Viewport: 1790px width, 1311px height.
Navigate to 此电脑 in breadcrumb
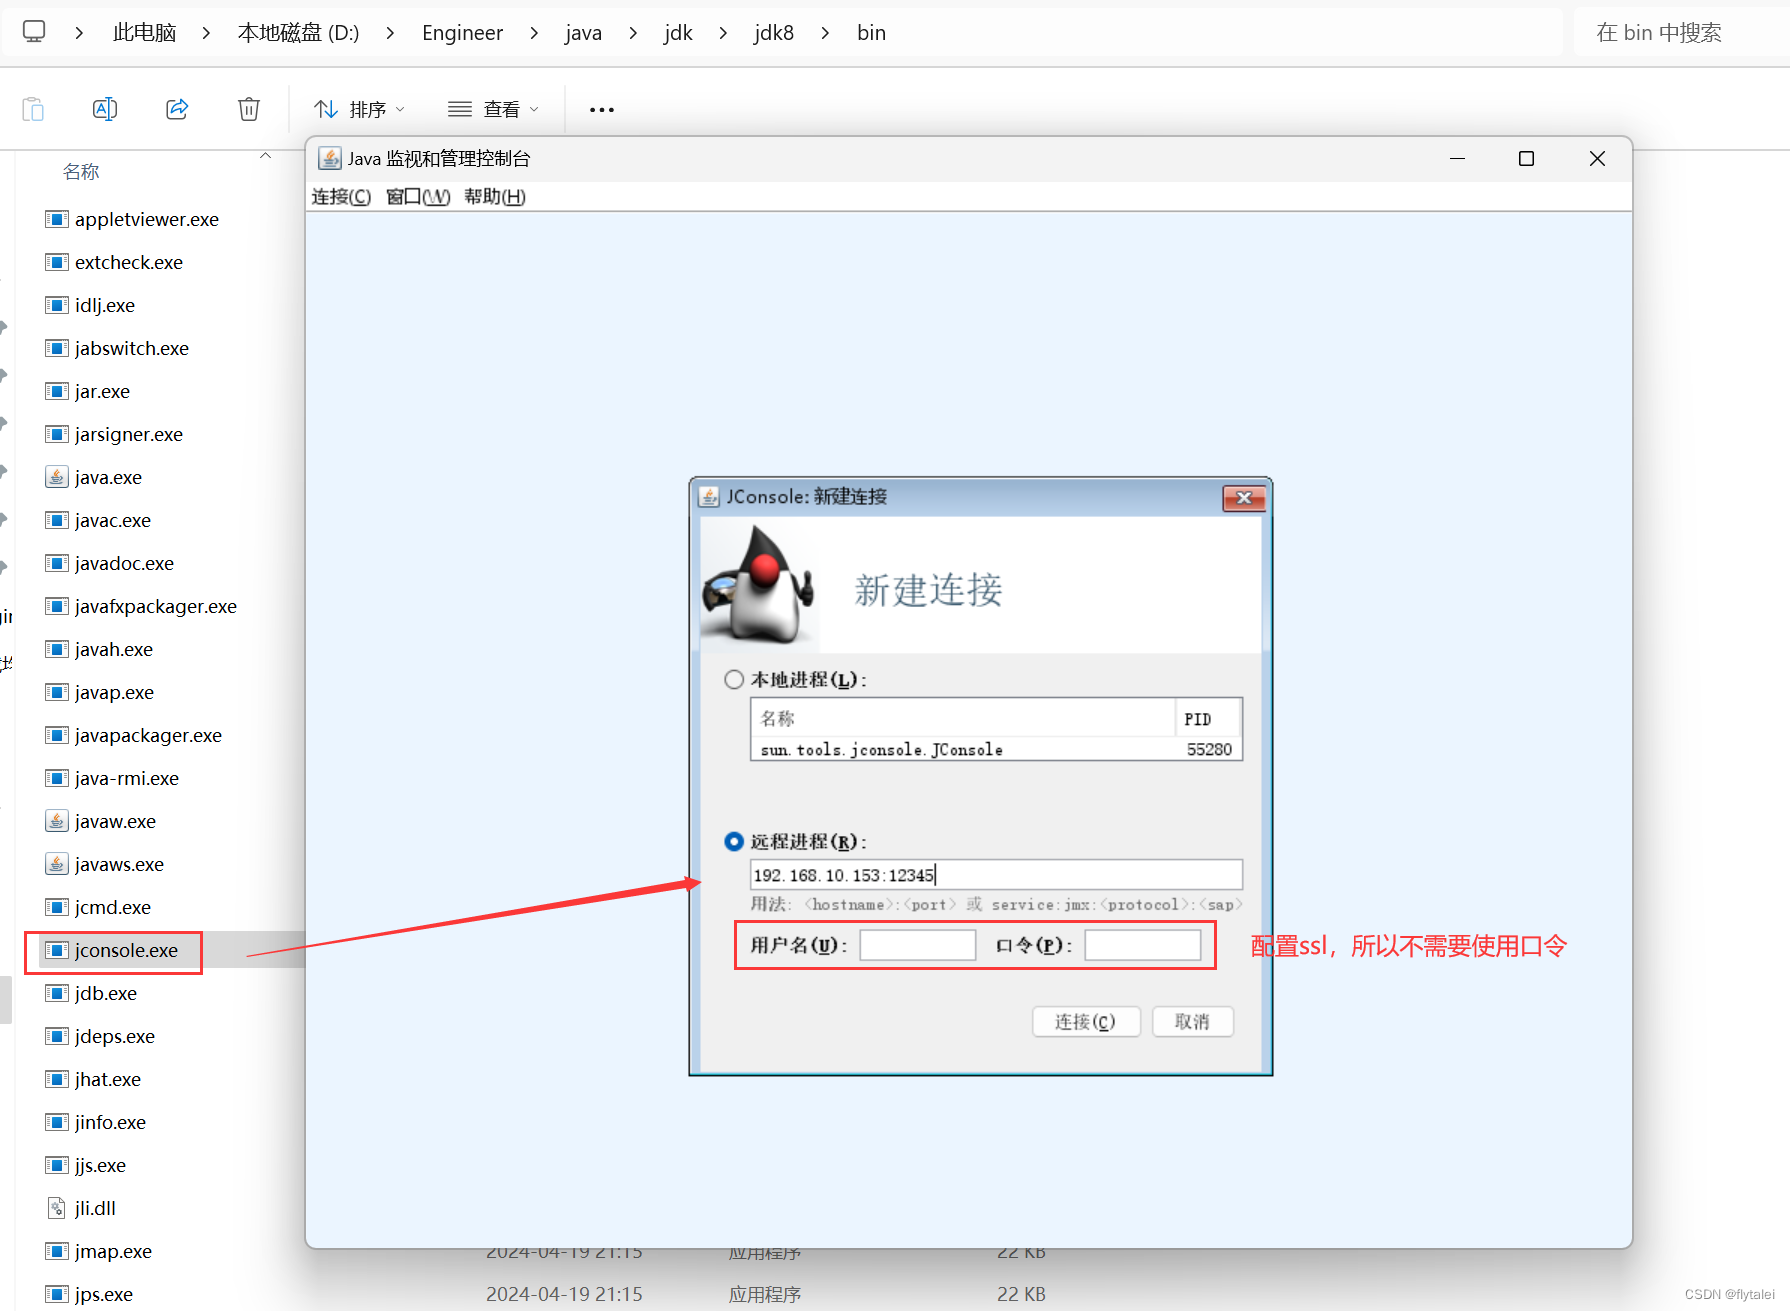click(x=145, y=33)
